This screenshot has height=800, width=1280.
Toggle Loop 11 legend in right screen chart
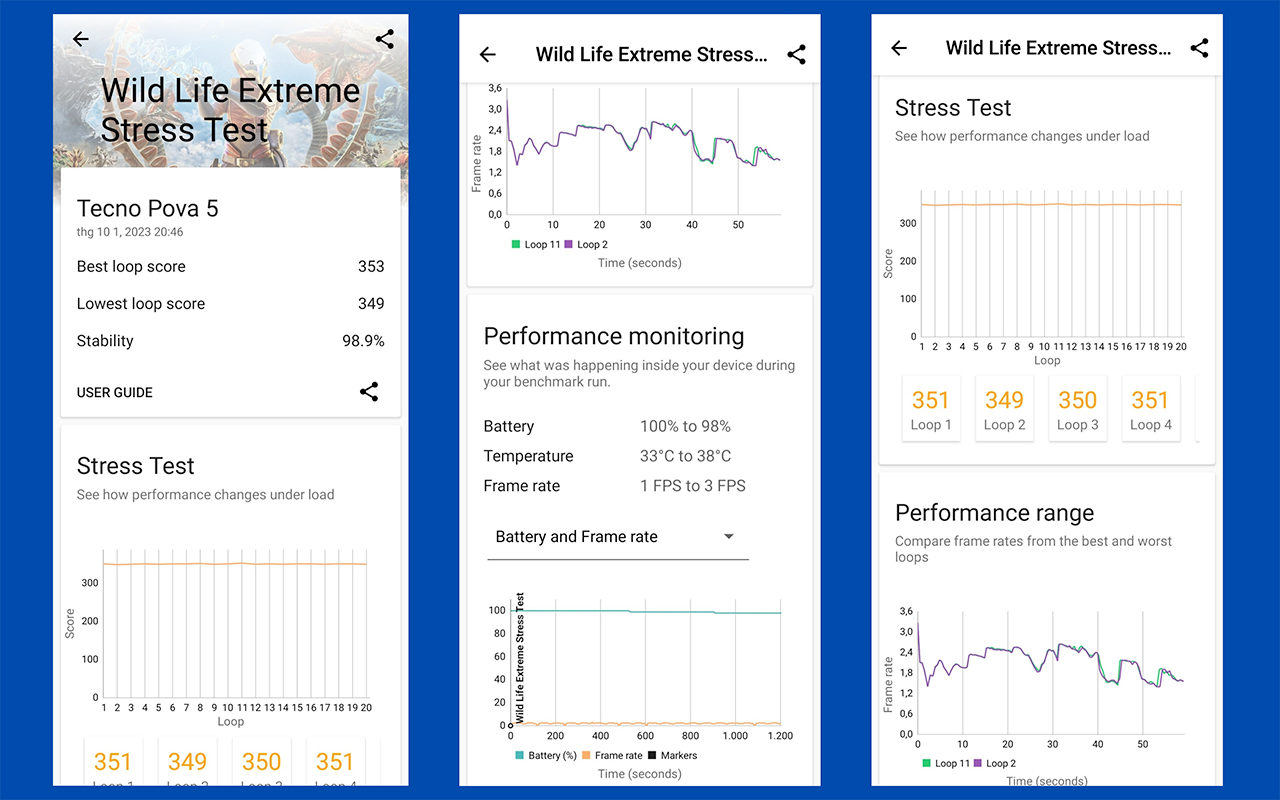click(946, 763)
